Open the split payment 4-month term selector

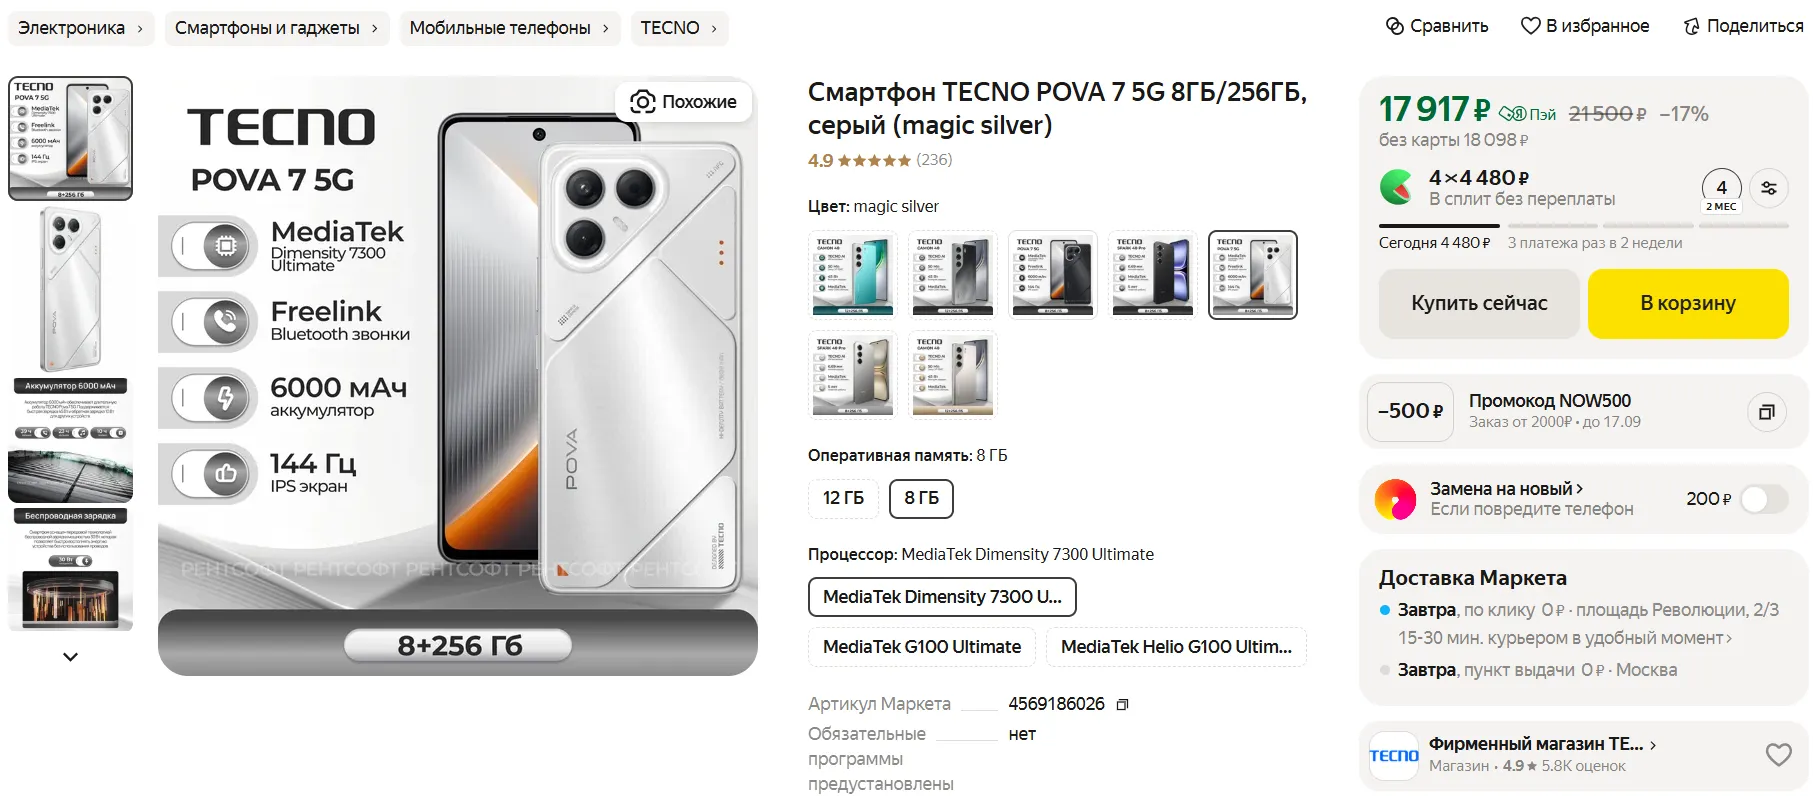1721,190
